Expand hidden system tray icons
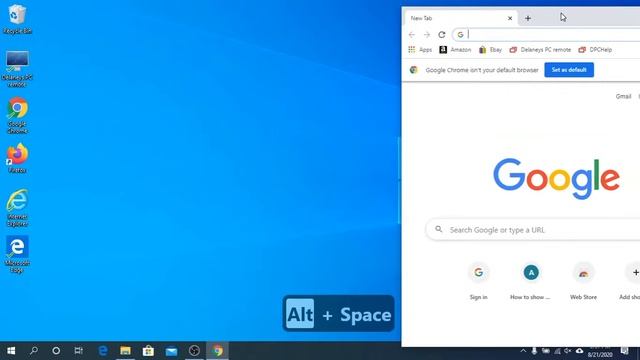The height and width of the screenshot is (360, 640). pos(523,351)
